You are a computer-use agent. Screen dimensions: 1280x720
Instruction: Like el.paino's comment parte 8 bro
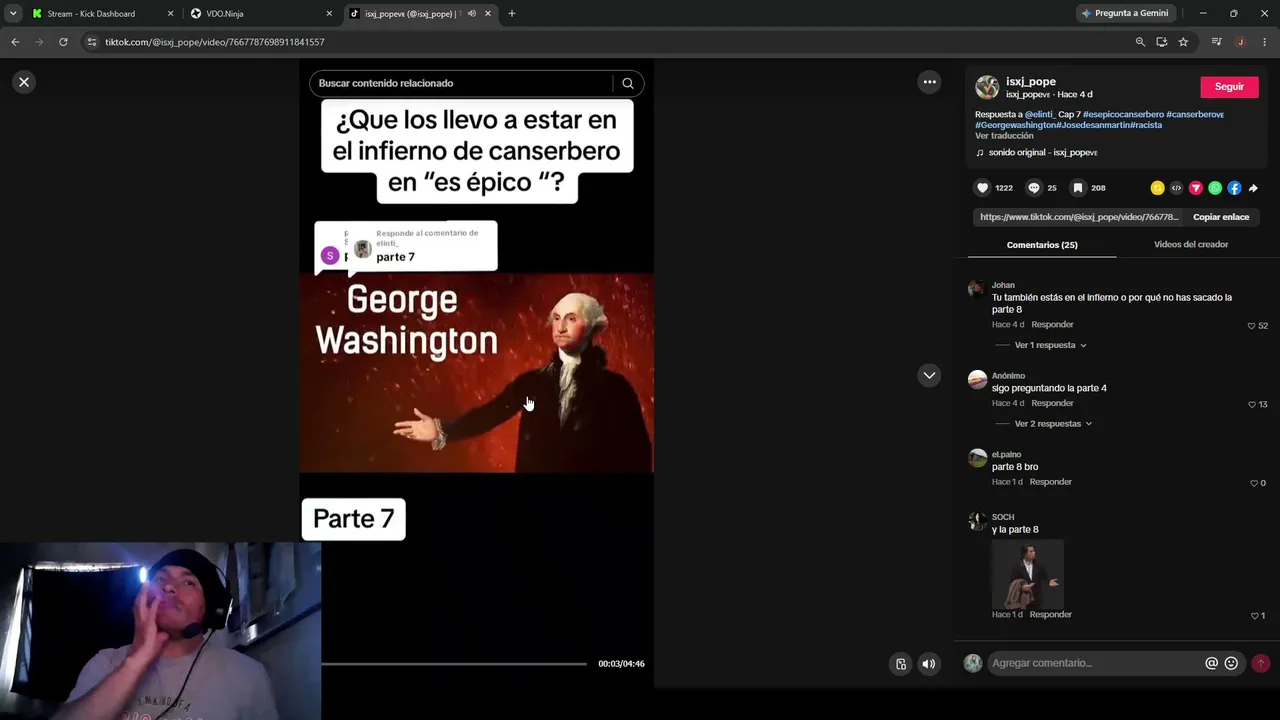1253,484
